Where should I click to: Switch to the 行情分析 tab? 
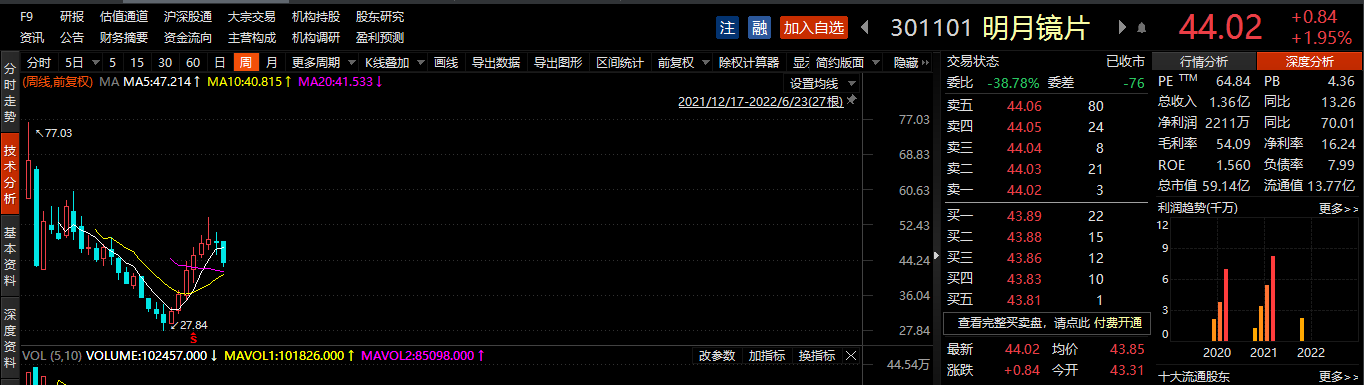click(x=1204, y=61)
